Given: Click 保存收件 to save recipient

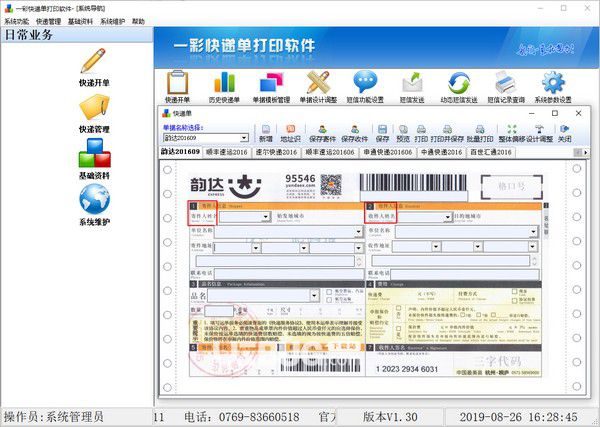Looking at the screenshot, I should (x=354, y=134).
